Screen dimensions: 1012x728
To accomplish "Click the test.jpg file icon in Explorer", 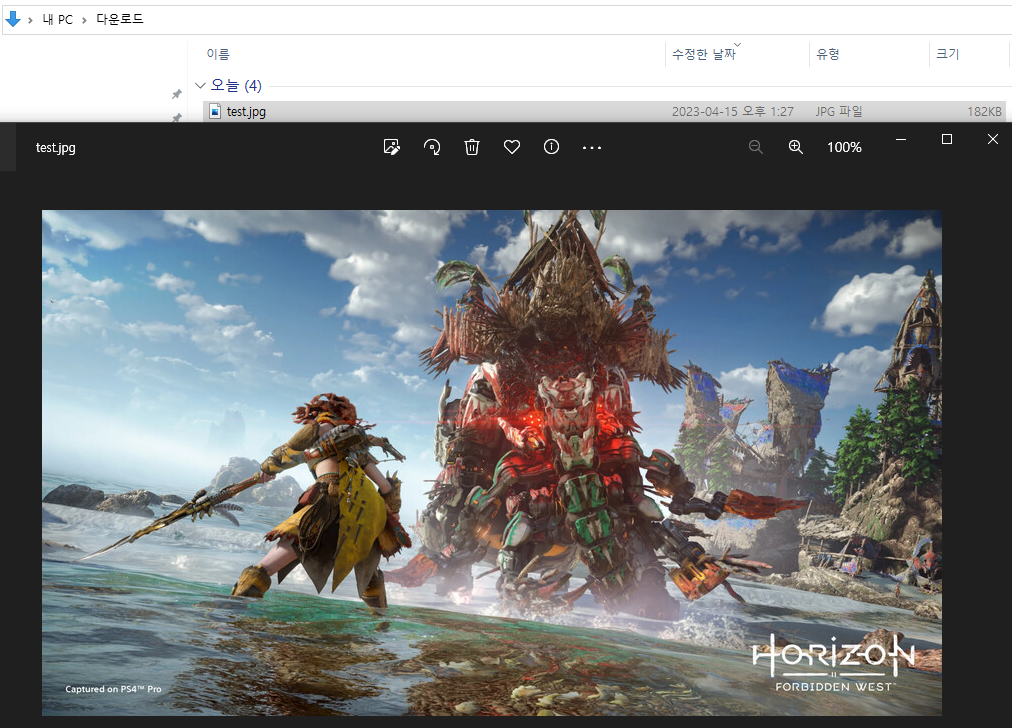I will point(216,112).
